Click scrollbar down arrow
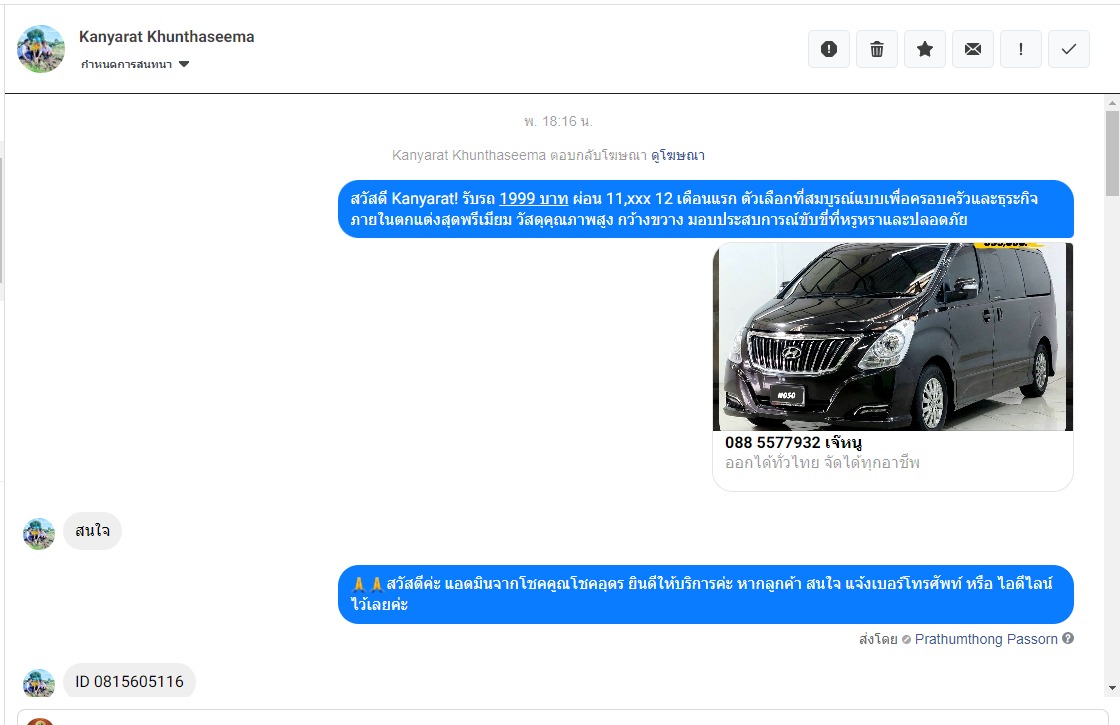Viewport: 1120px width, 725px height. pyautogui.click(x=1112, y=689)
